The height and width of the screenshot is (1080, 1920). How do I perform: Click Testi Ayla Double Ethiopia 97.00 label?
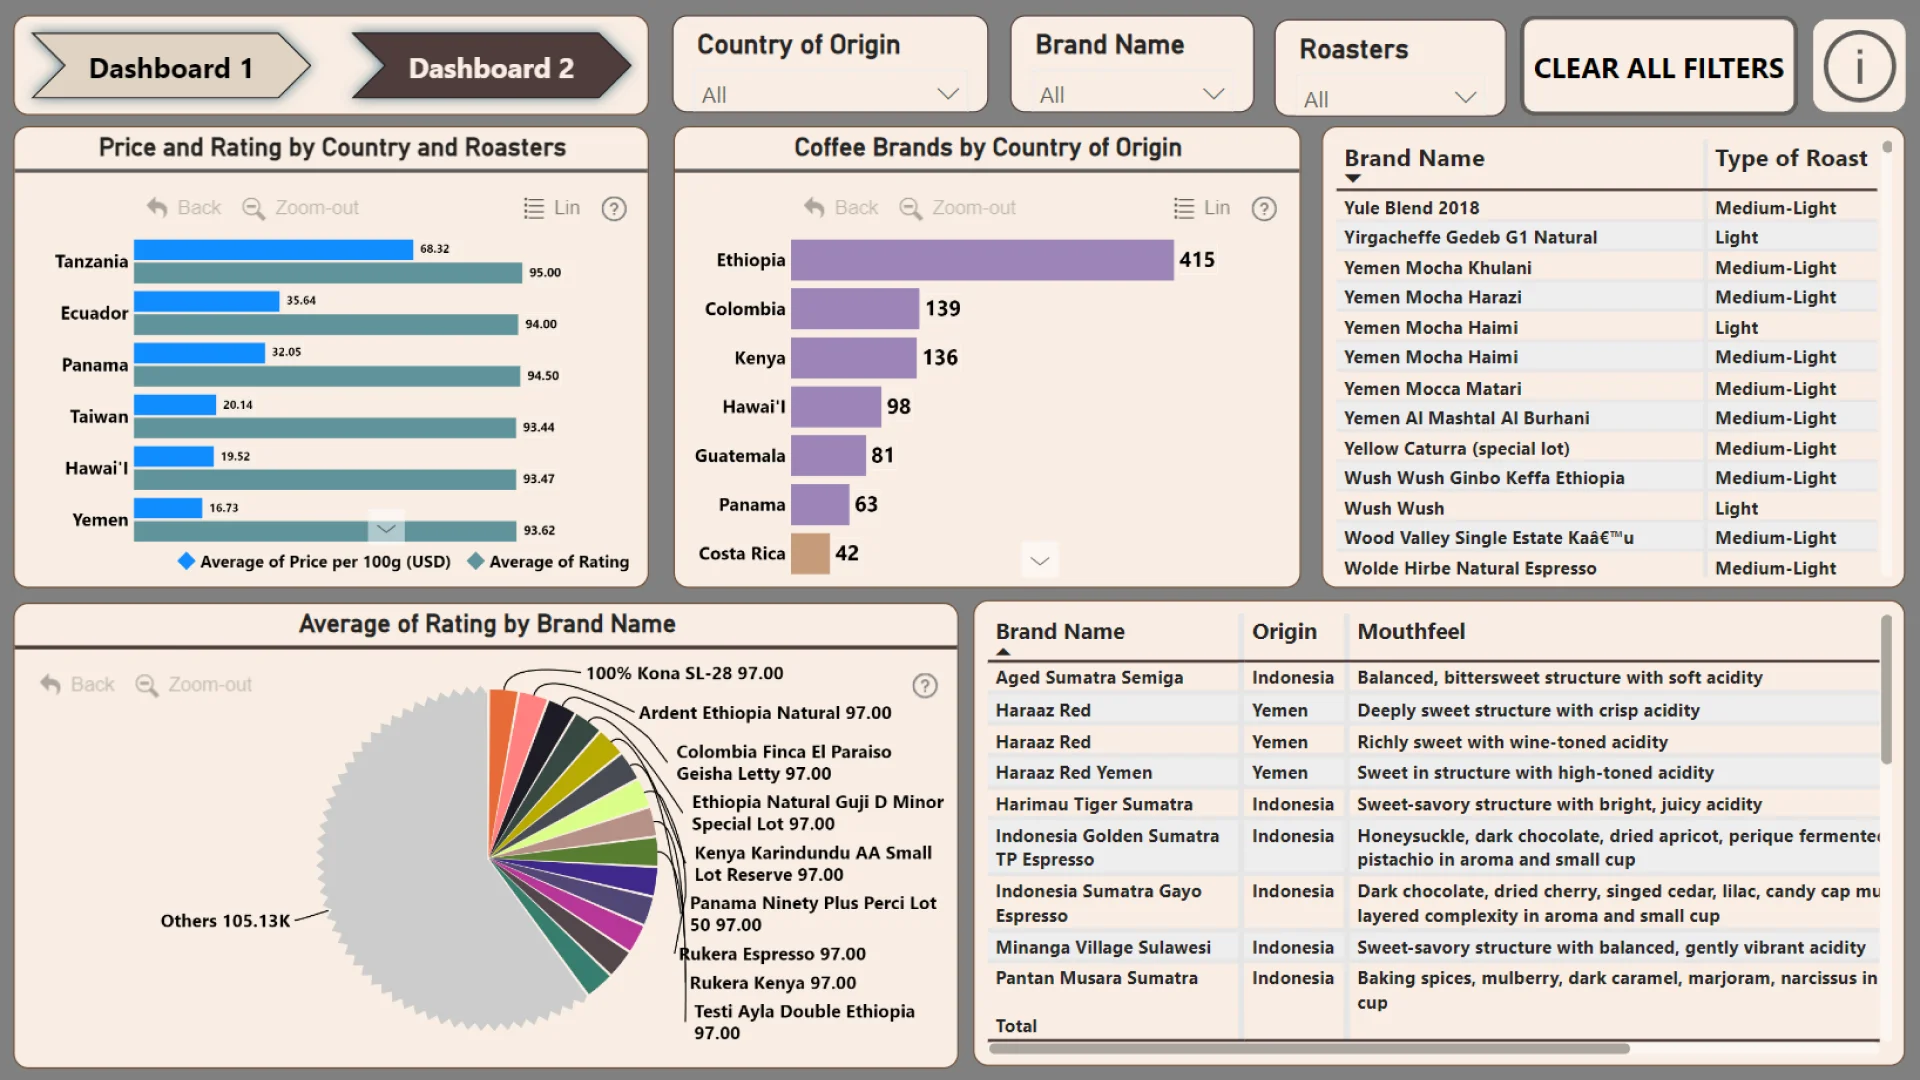[804, 1022]
